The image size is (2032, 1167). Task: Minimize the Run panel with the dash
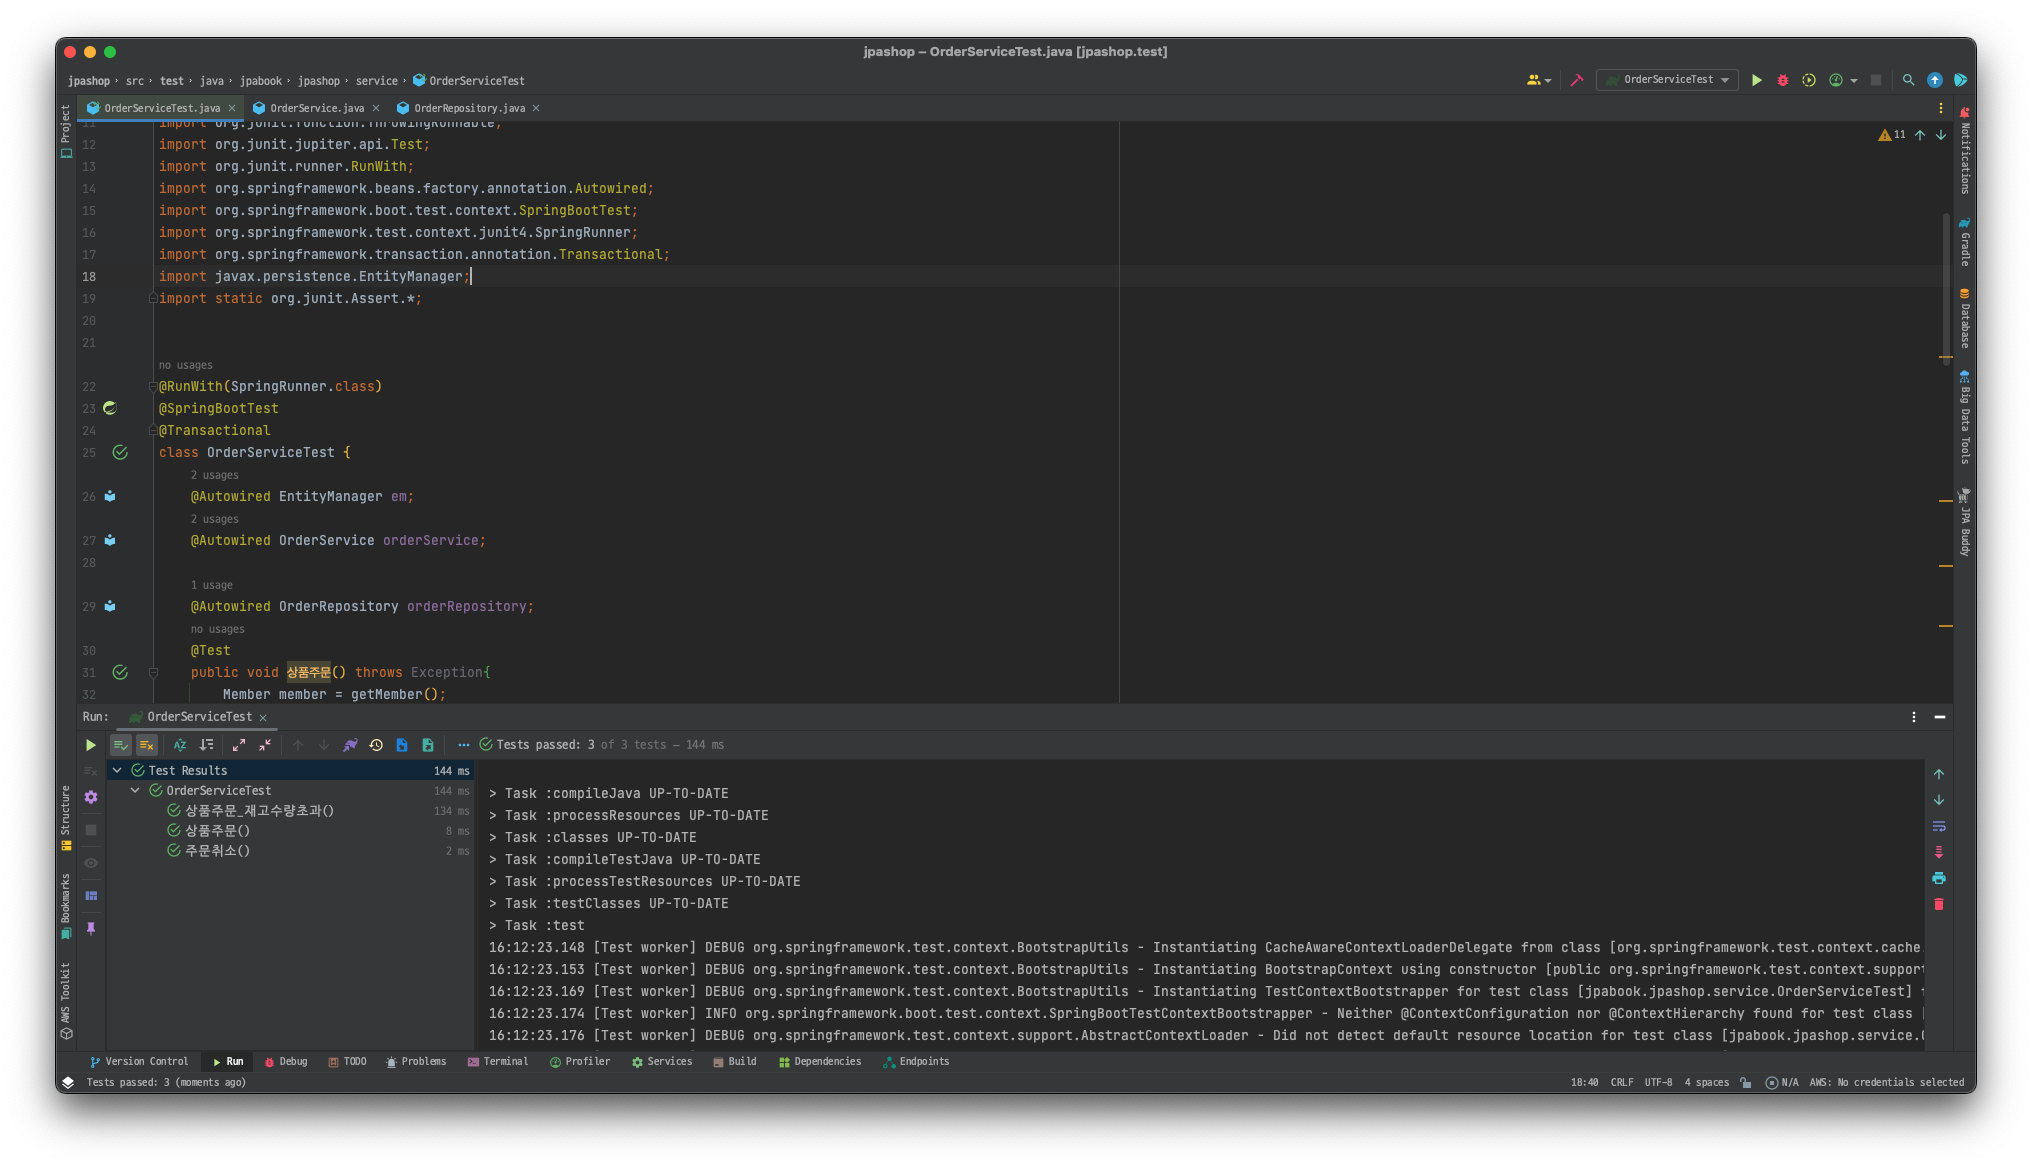[1940, 717]
